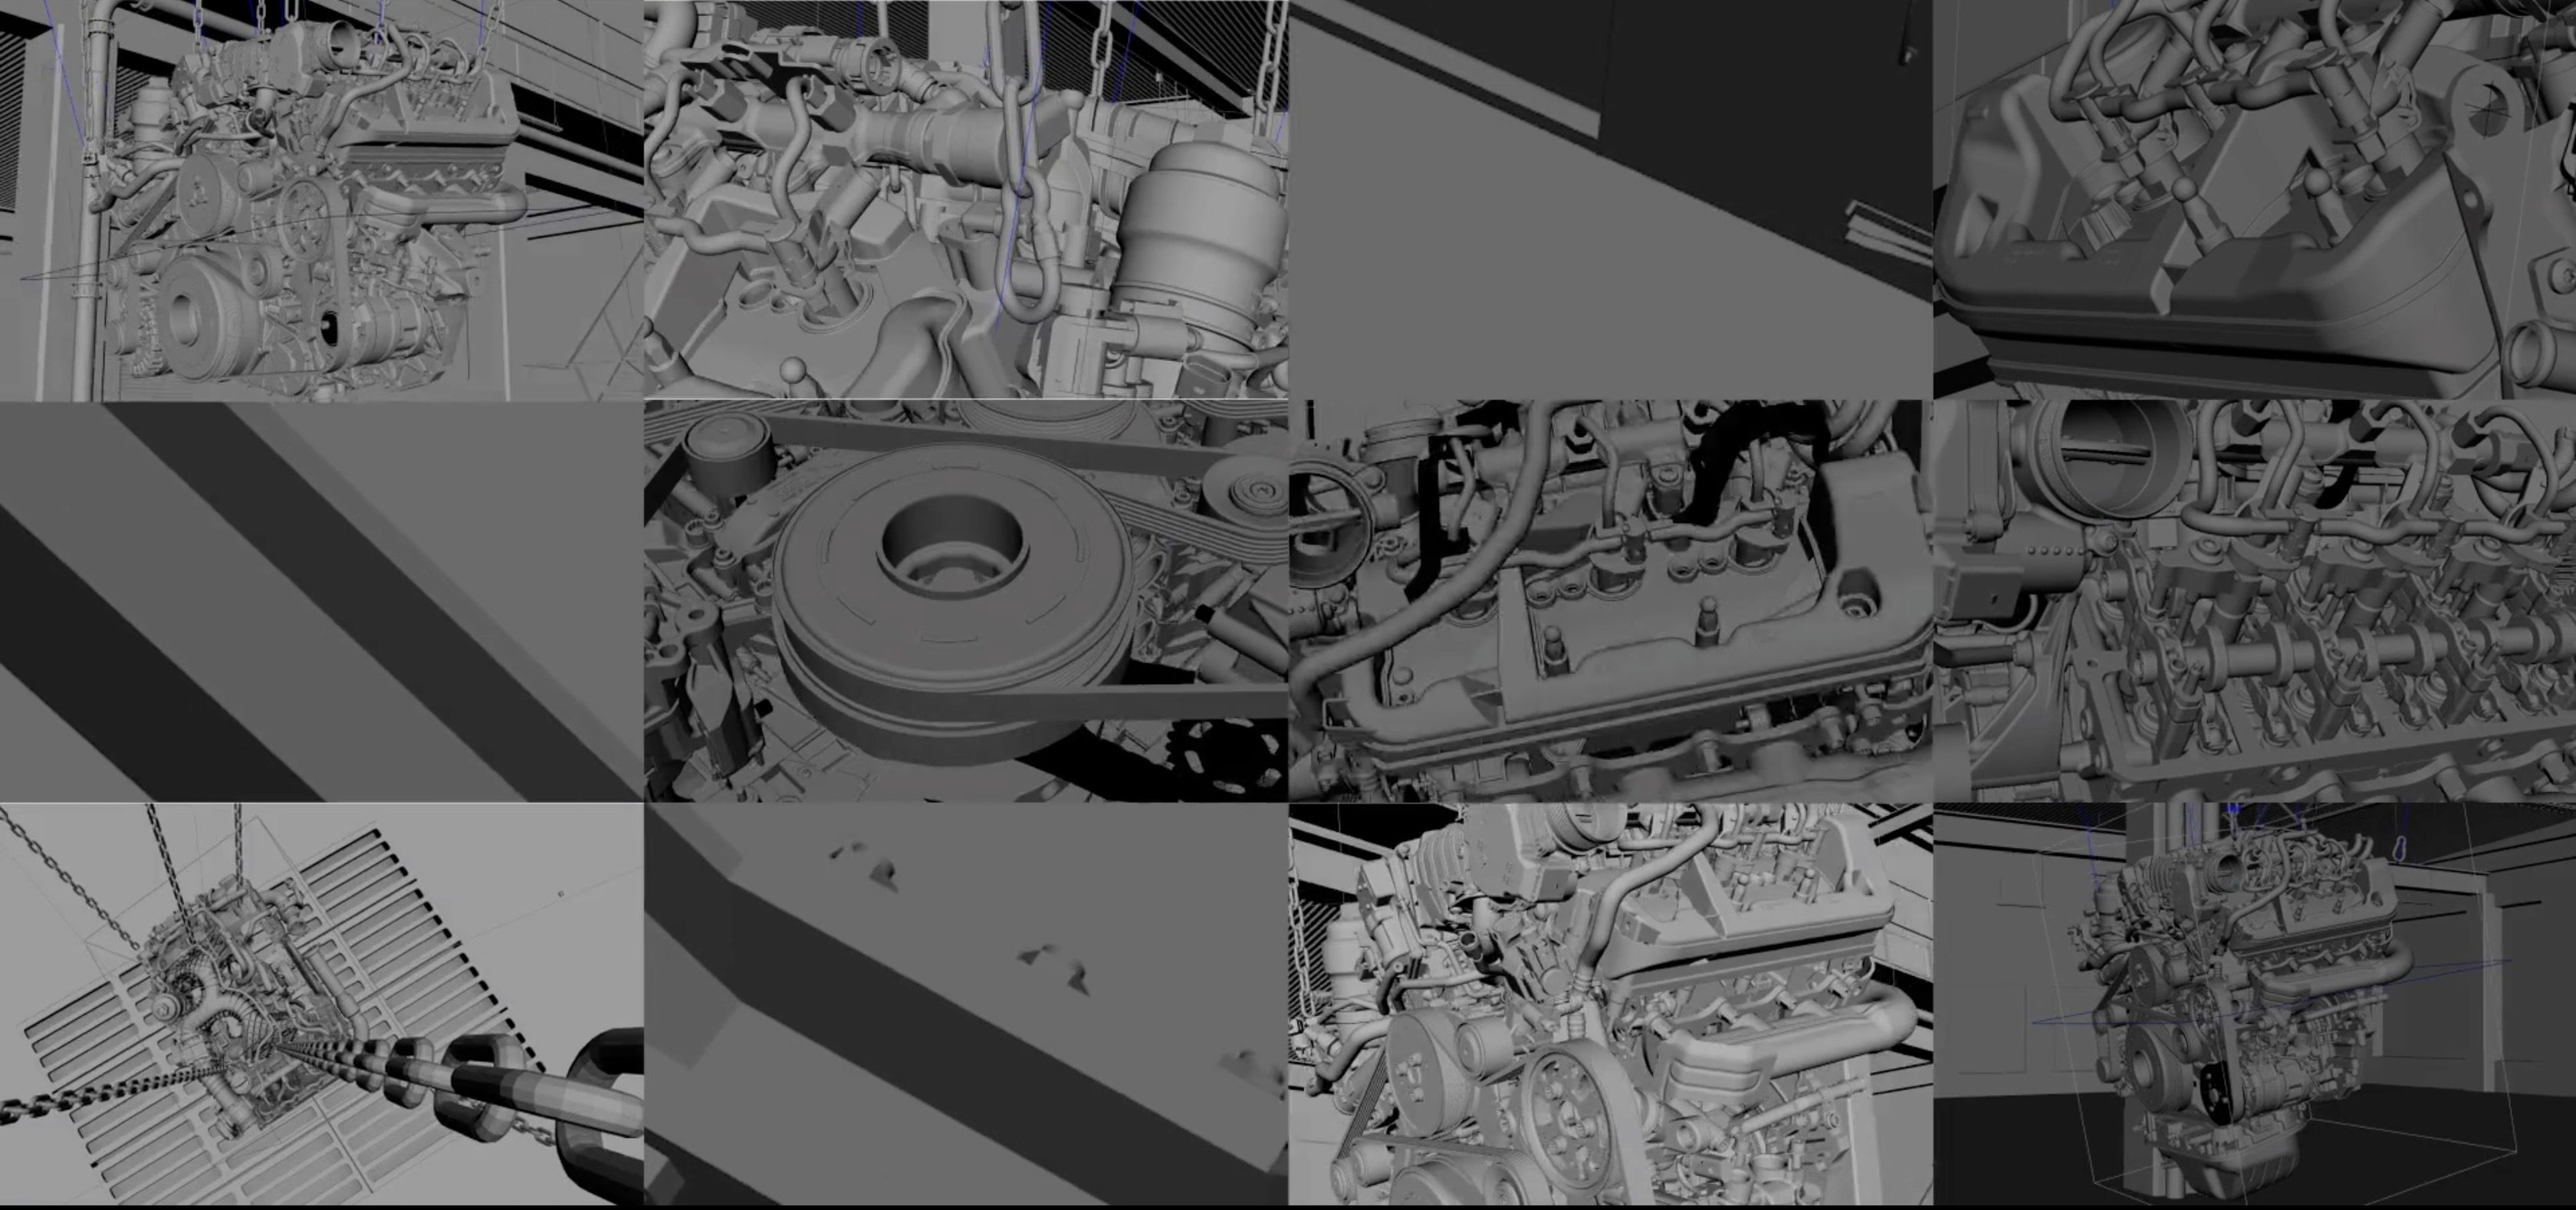Screen dimensions: 2576x1210
Task: Select the full engine in dark room thumbnail
Action: click(2254, 1004)
